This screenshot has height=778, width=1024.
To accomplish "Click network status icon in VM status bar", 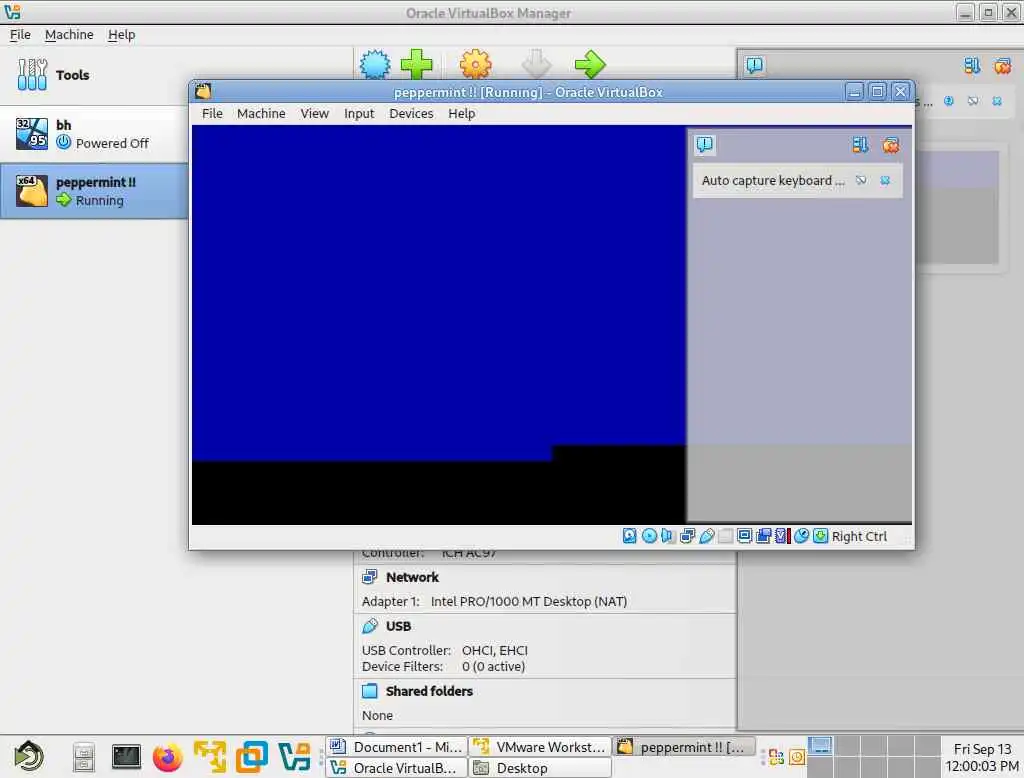I will click(x=687, y=536).
